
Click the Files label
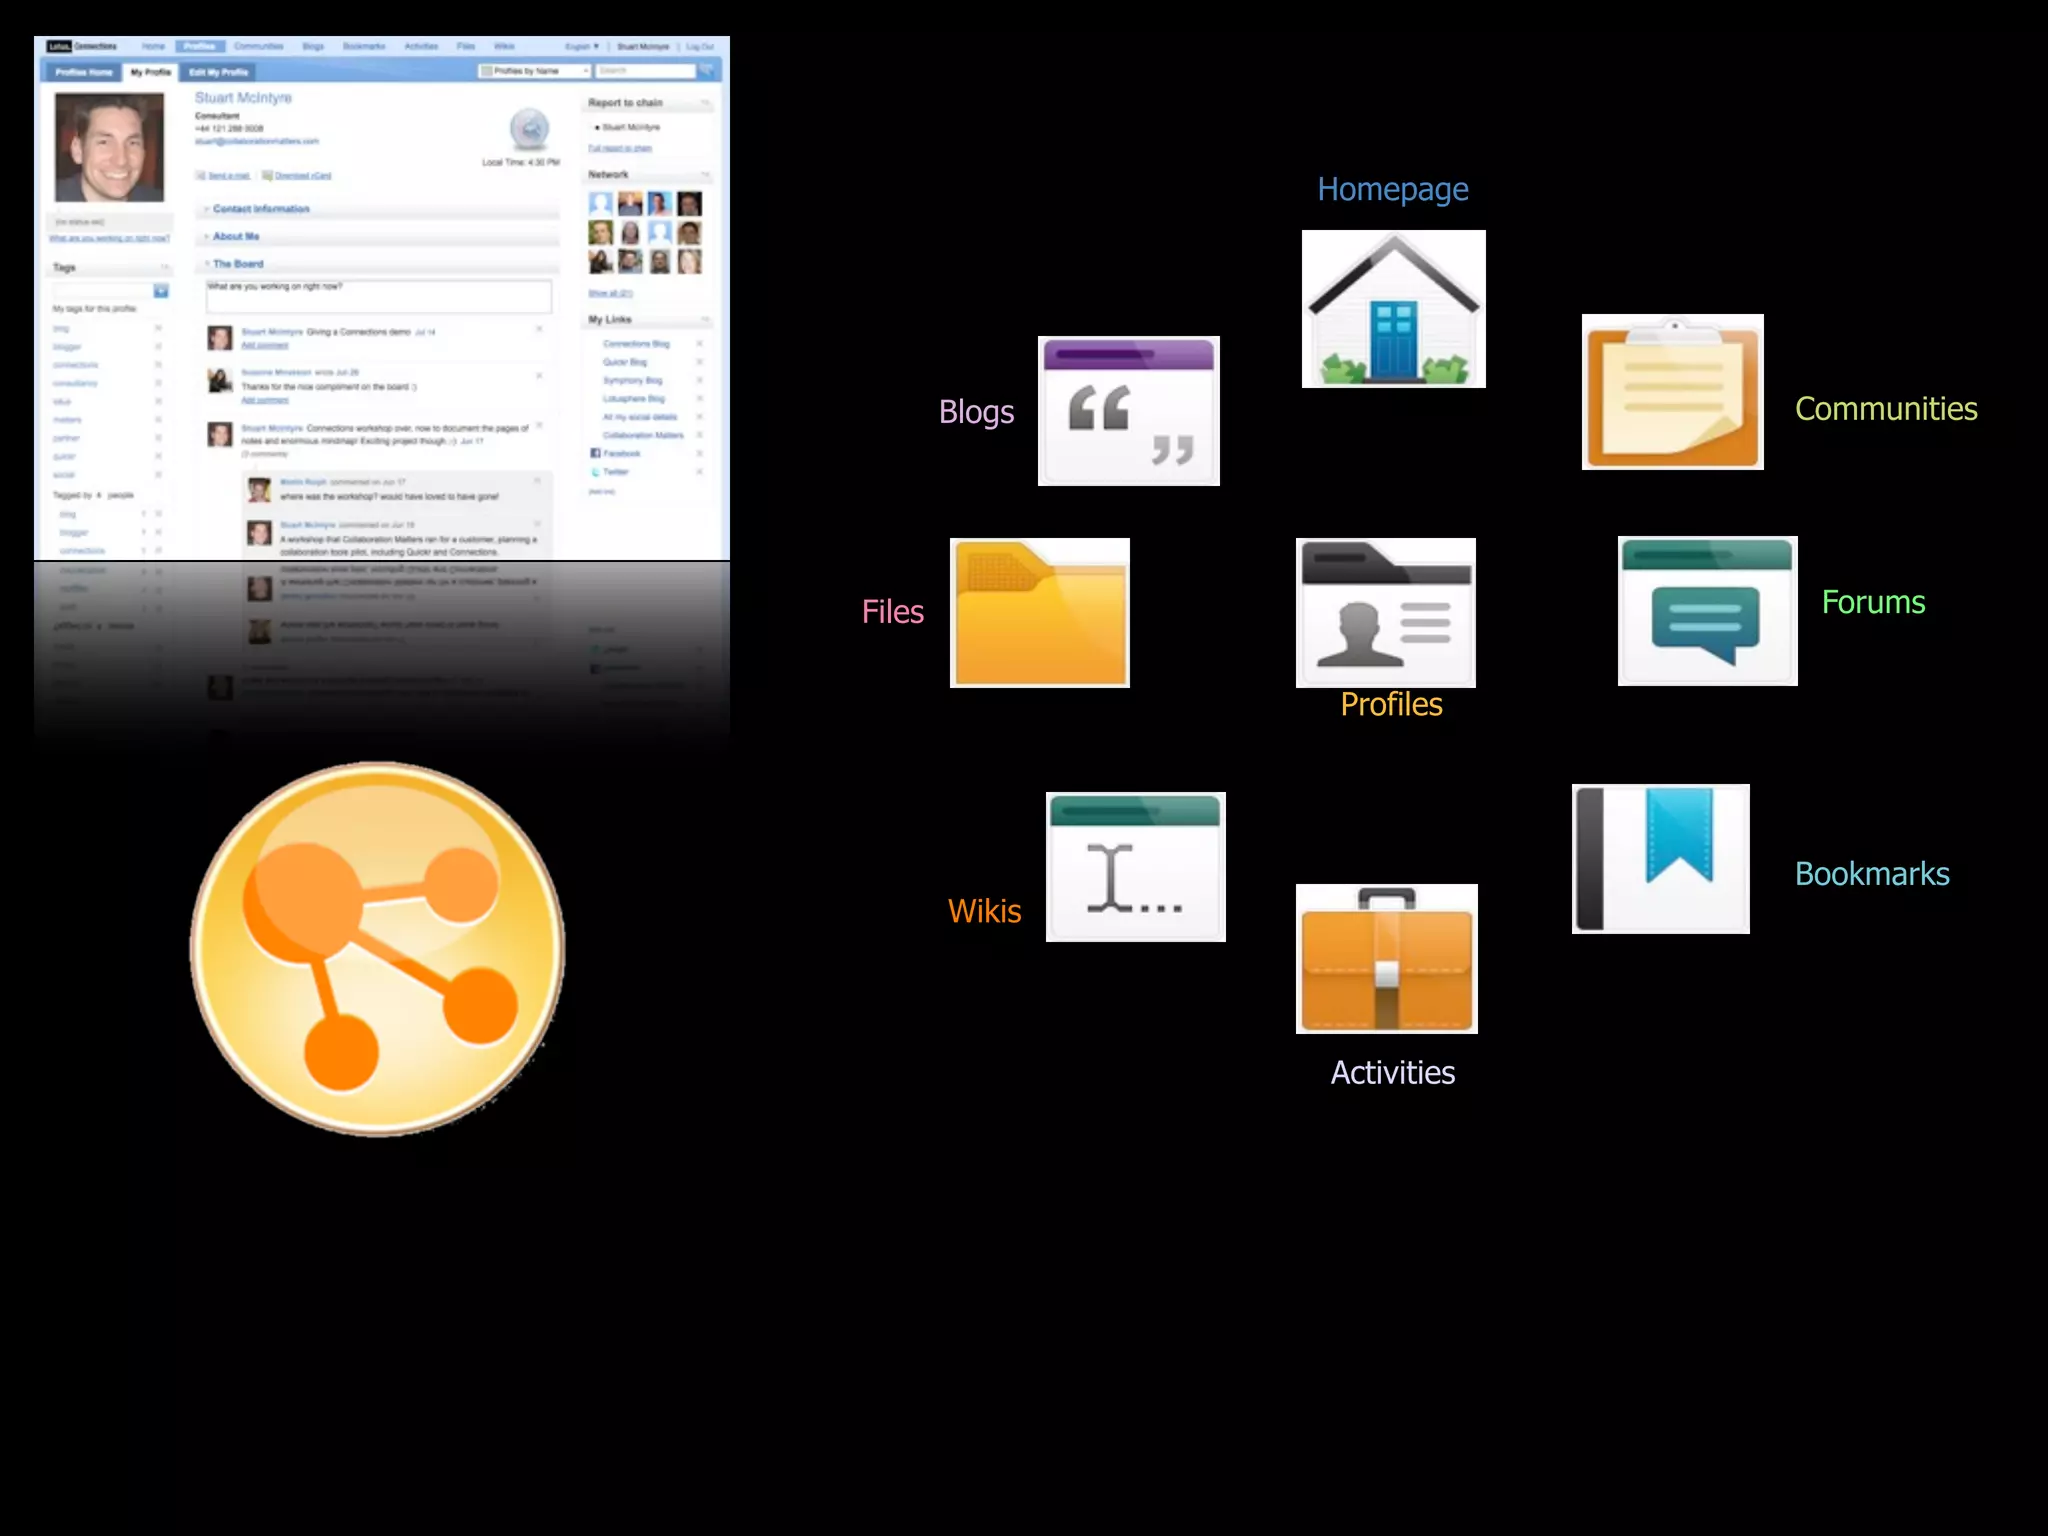[x=893, y=611]
